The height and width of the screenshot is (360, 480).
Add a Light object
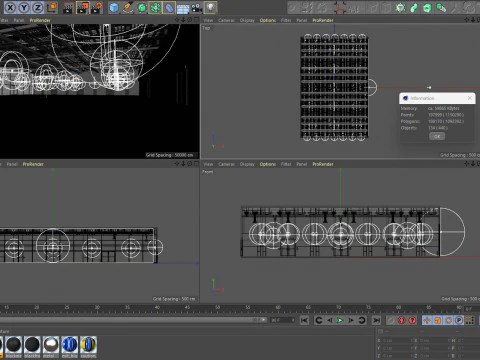pyautogui.click(x=210, y=7)
